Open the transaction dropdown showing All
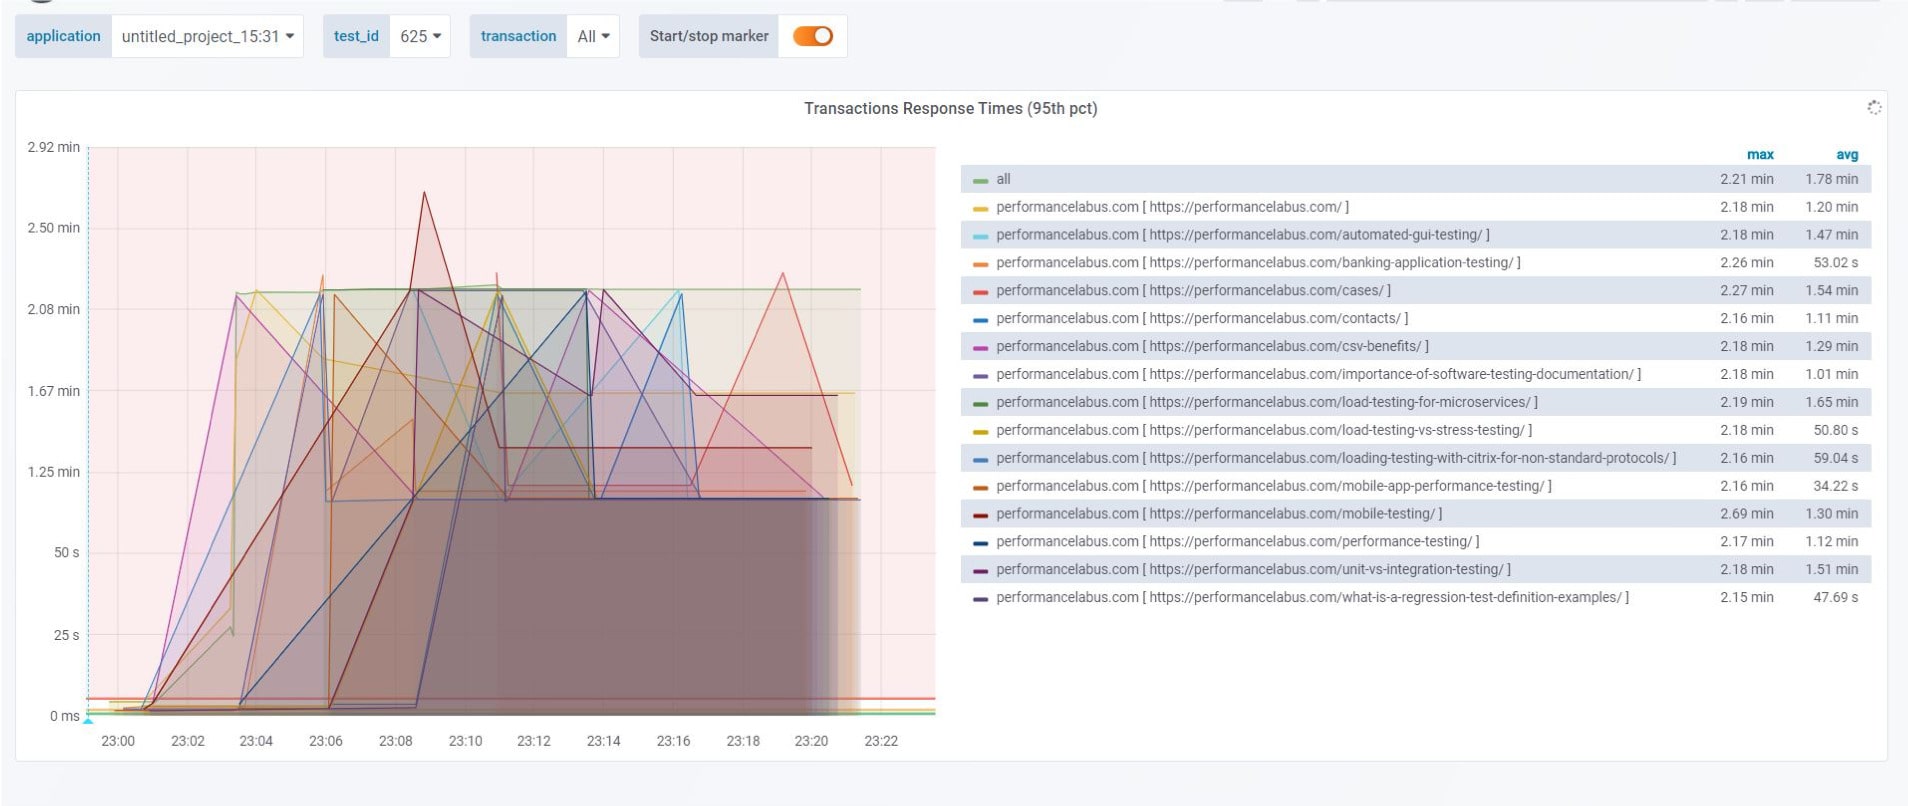The width and height of the screenshot is (1908, 806). click(x=593, y=36)
